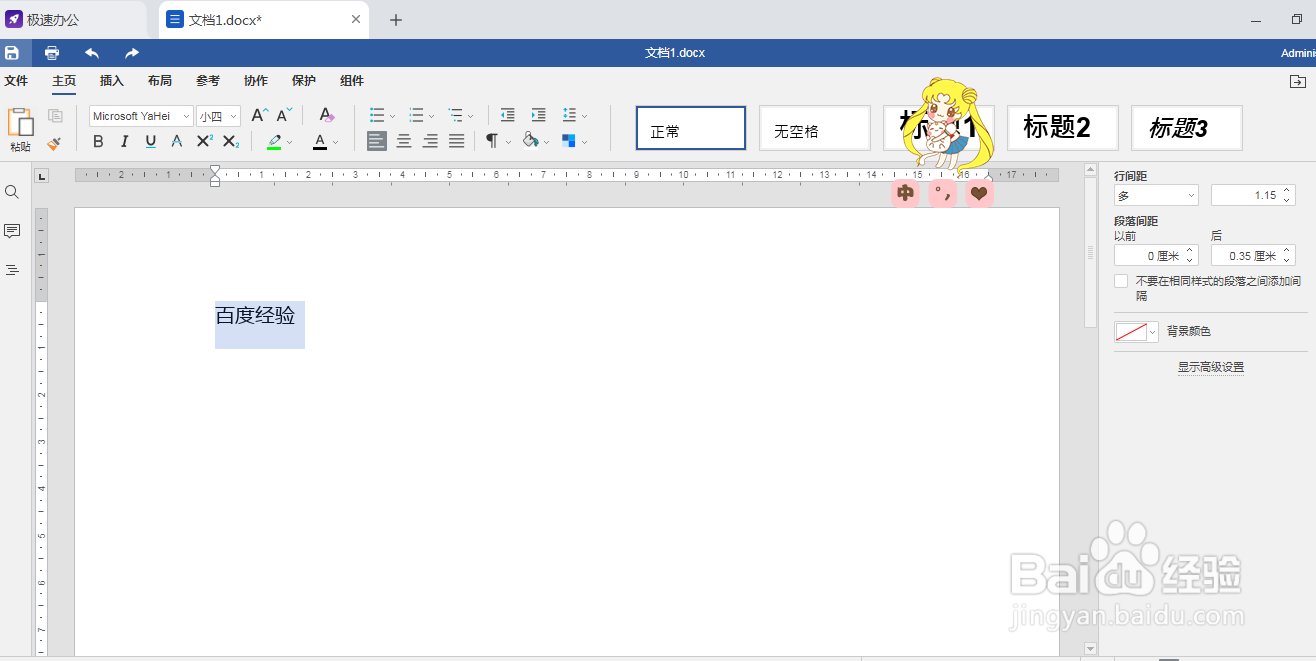Toggle paragraph marks visibility
This screenshot has width=1316, height=661.
coord(491,141)
